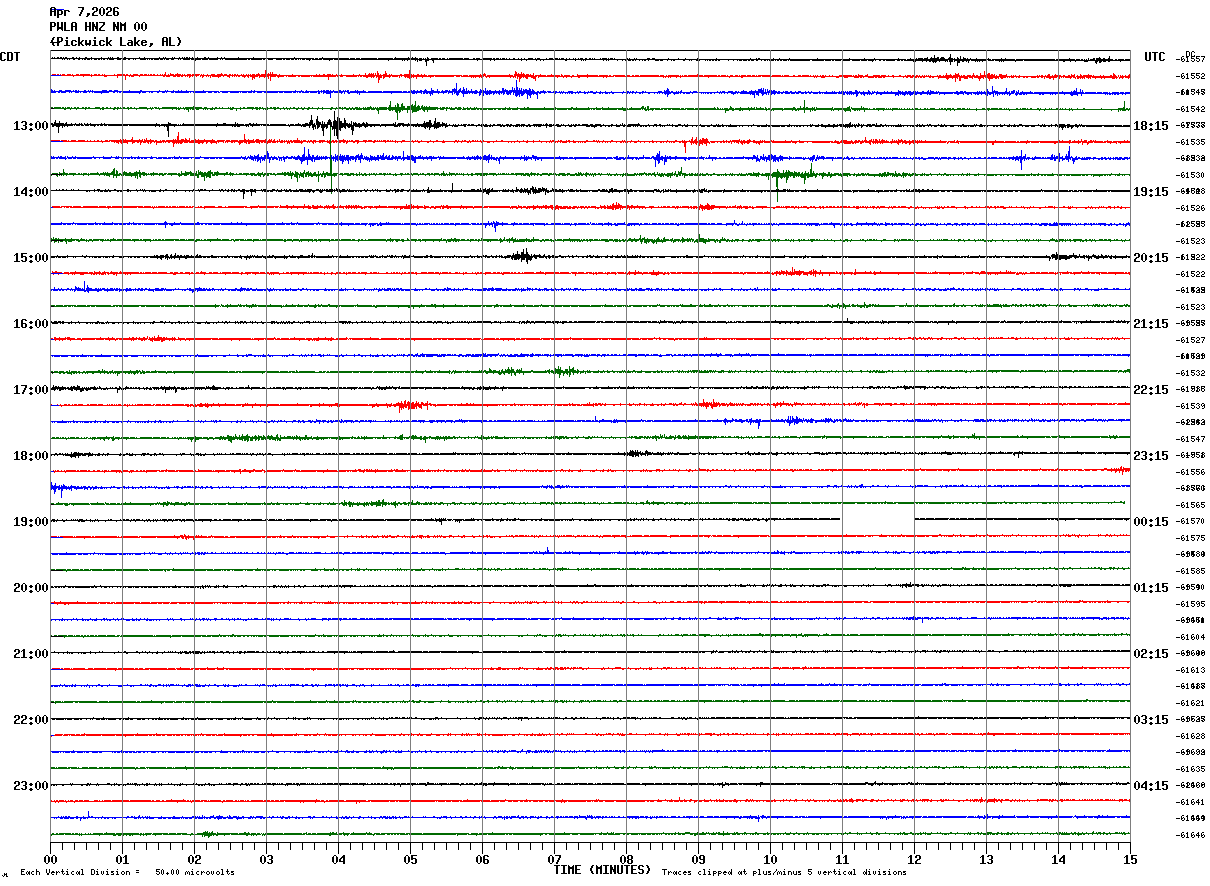Click the traces clipped footnote text
Image resolution: width=1210 pixels, height=886 pixels.
pyautogui.click(x=784, y=873)
